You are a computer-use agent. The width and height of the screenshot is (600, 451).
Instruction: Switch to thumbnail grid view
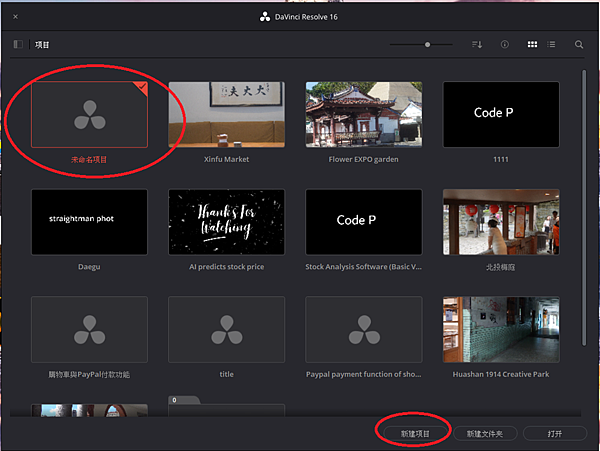(532, 44)
